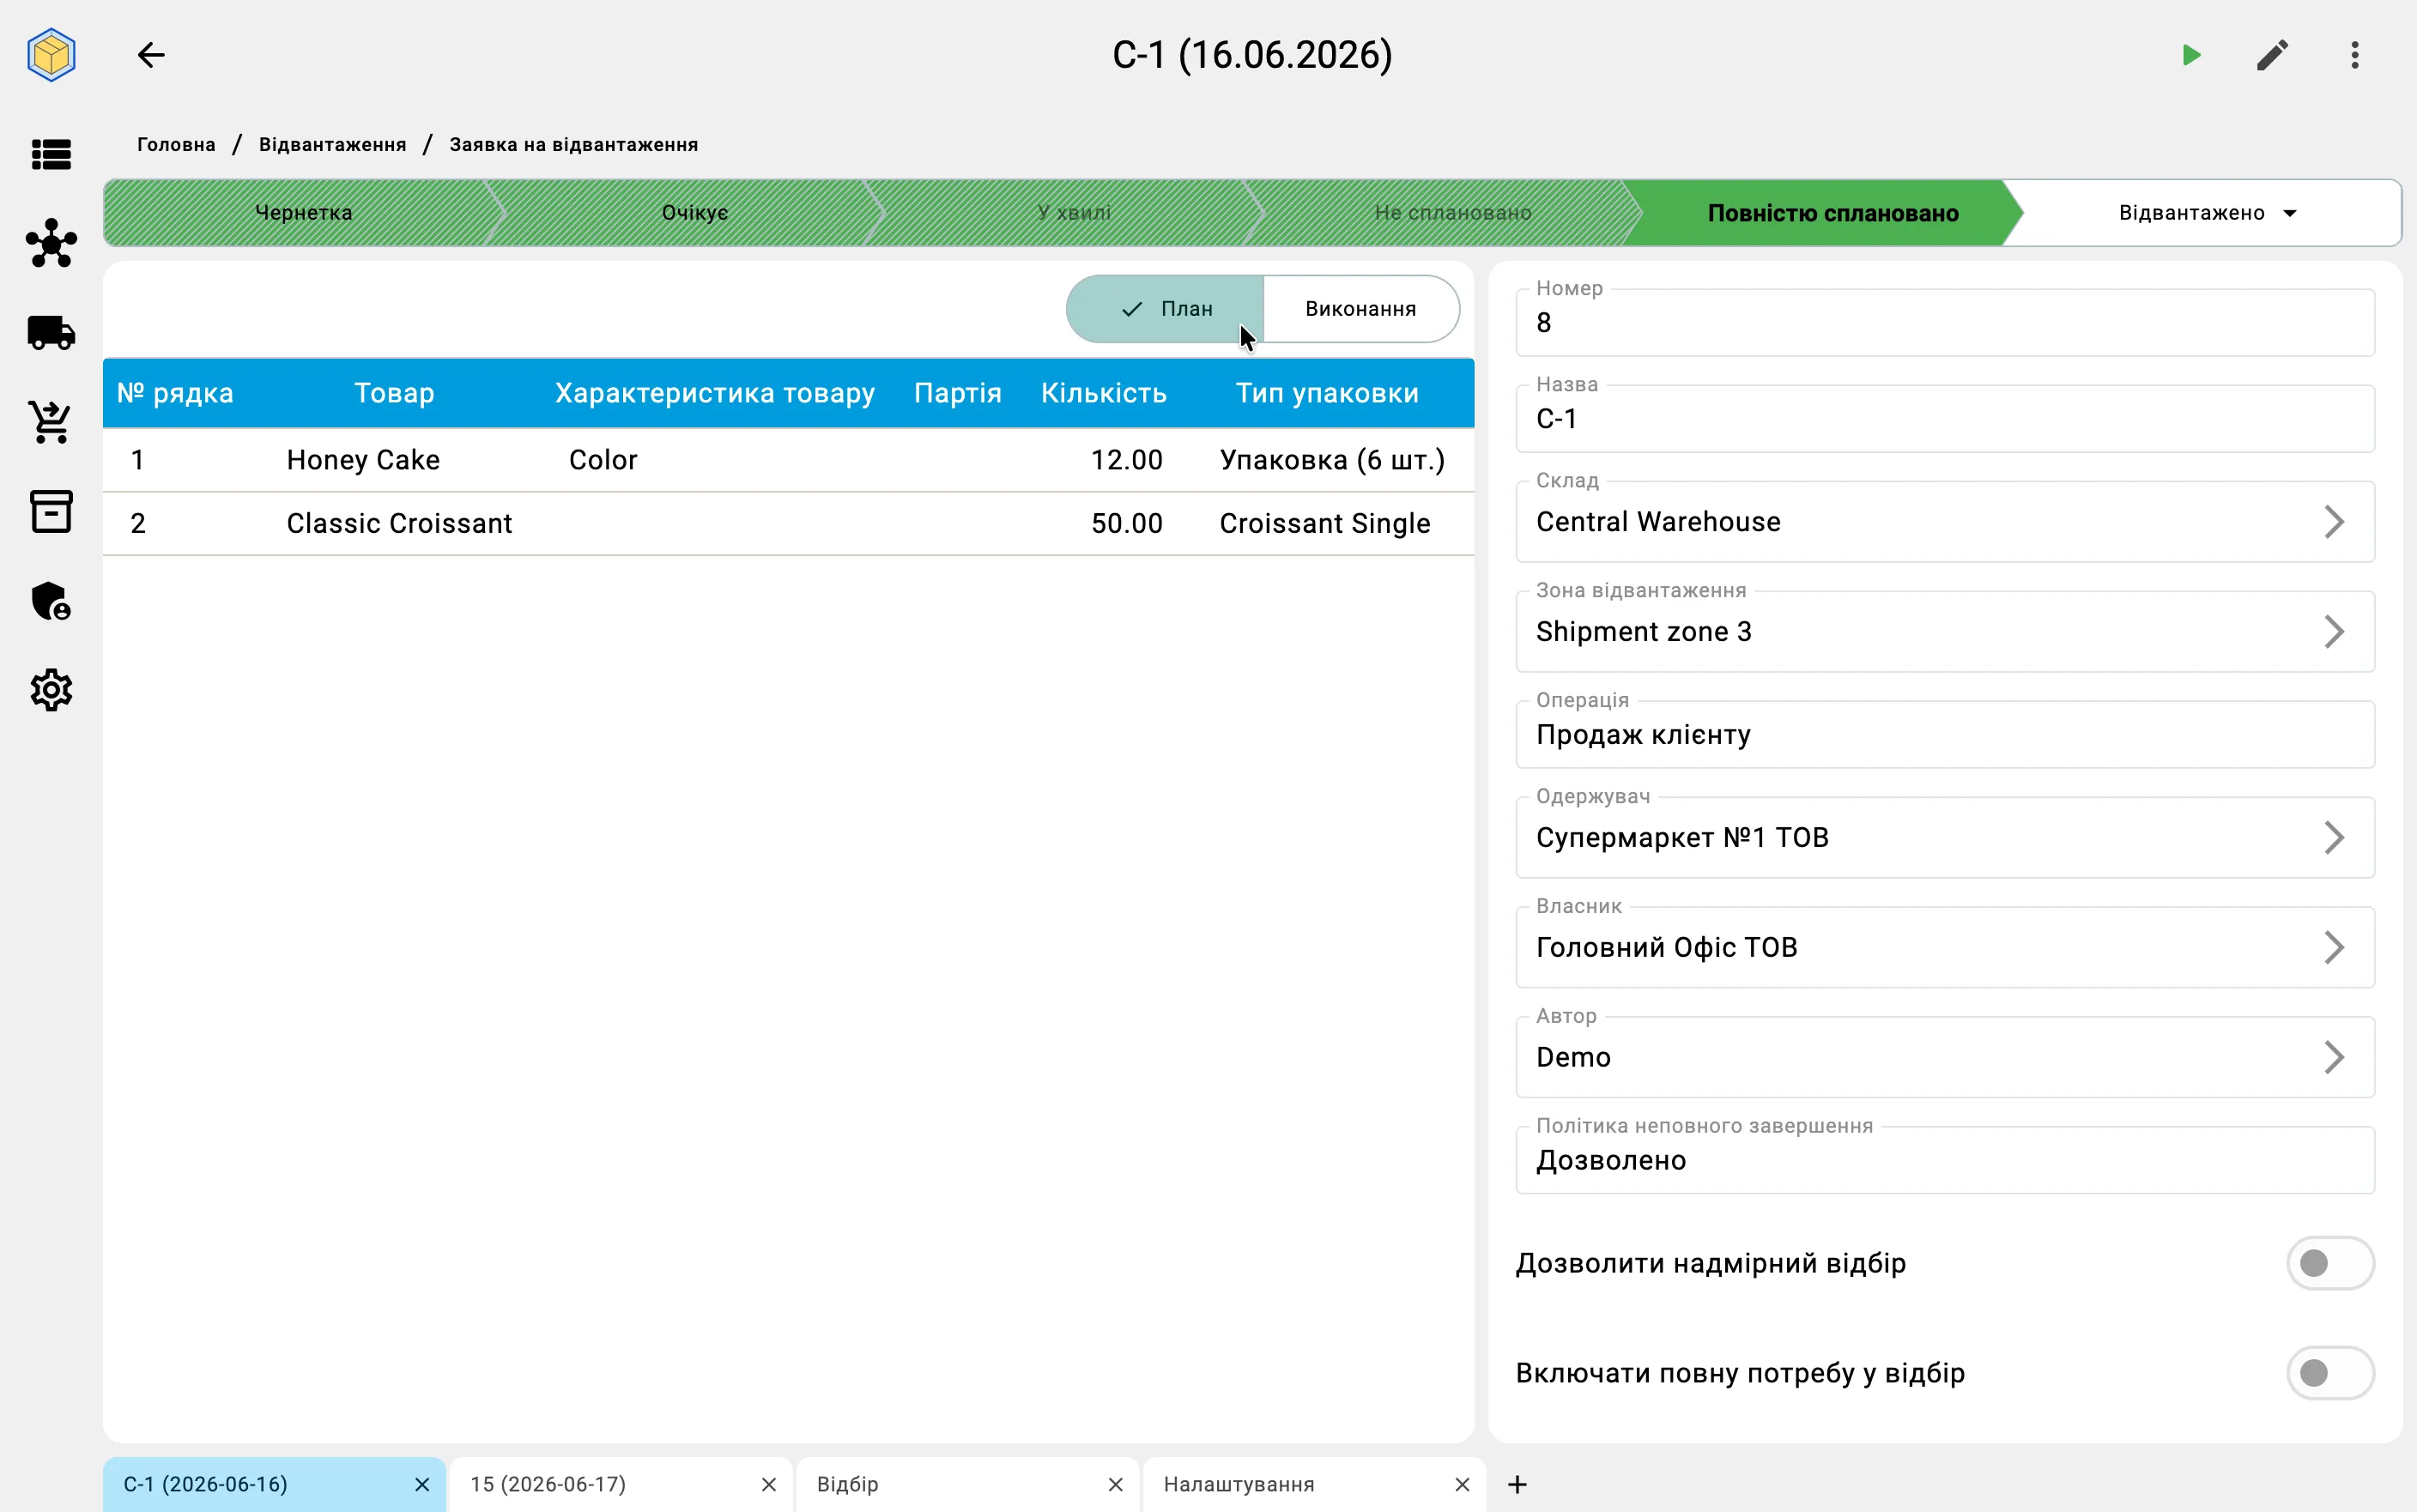The width and height of the screenshot is (2417, 1512).
Task: Go to Відвантаження breadcrumb link
Action: [332, 144]
